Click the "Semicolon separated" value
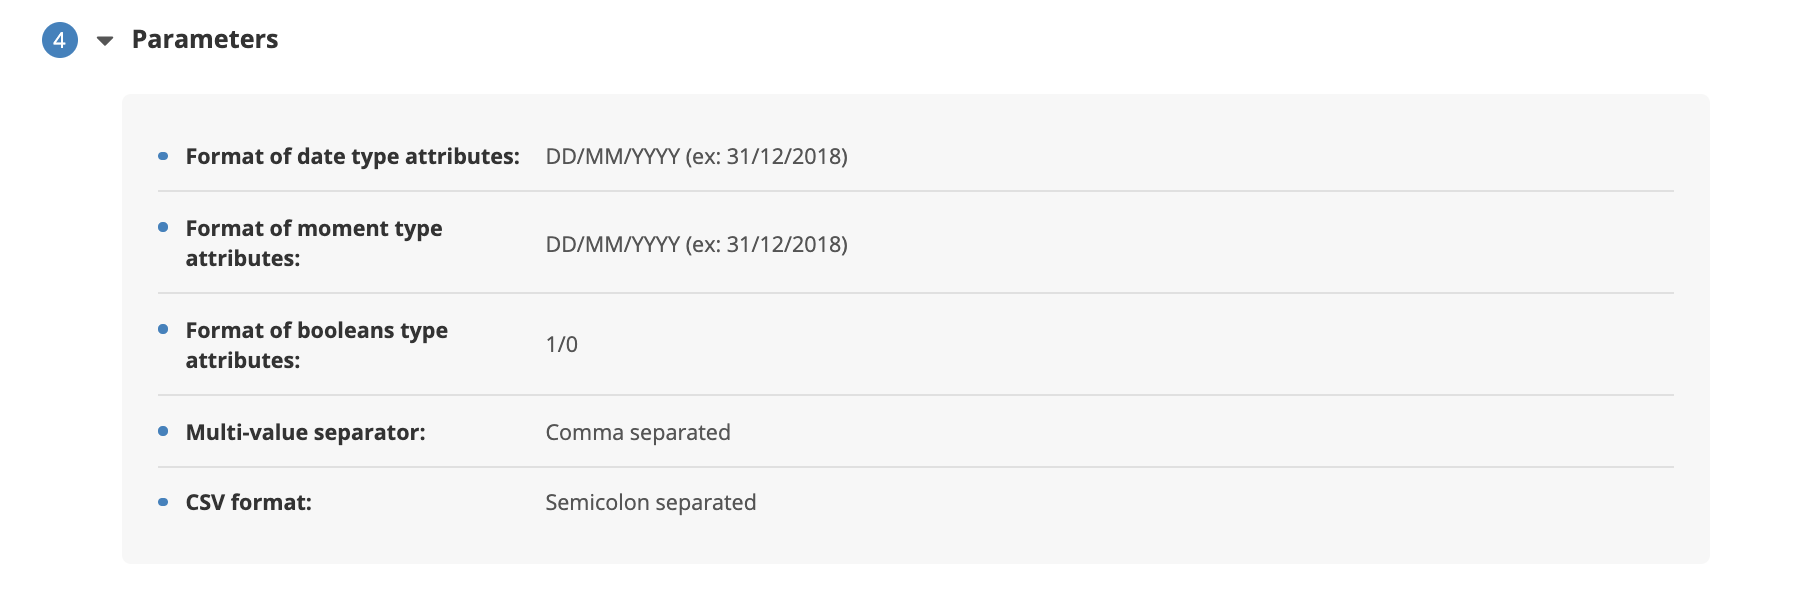1810x596 pixels. (x=650, y=502)
